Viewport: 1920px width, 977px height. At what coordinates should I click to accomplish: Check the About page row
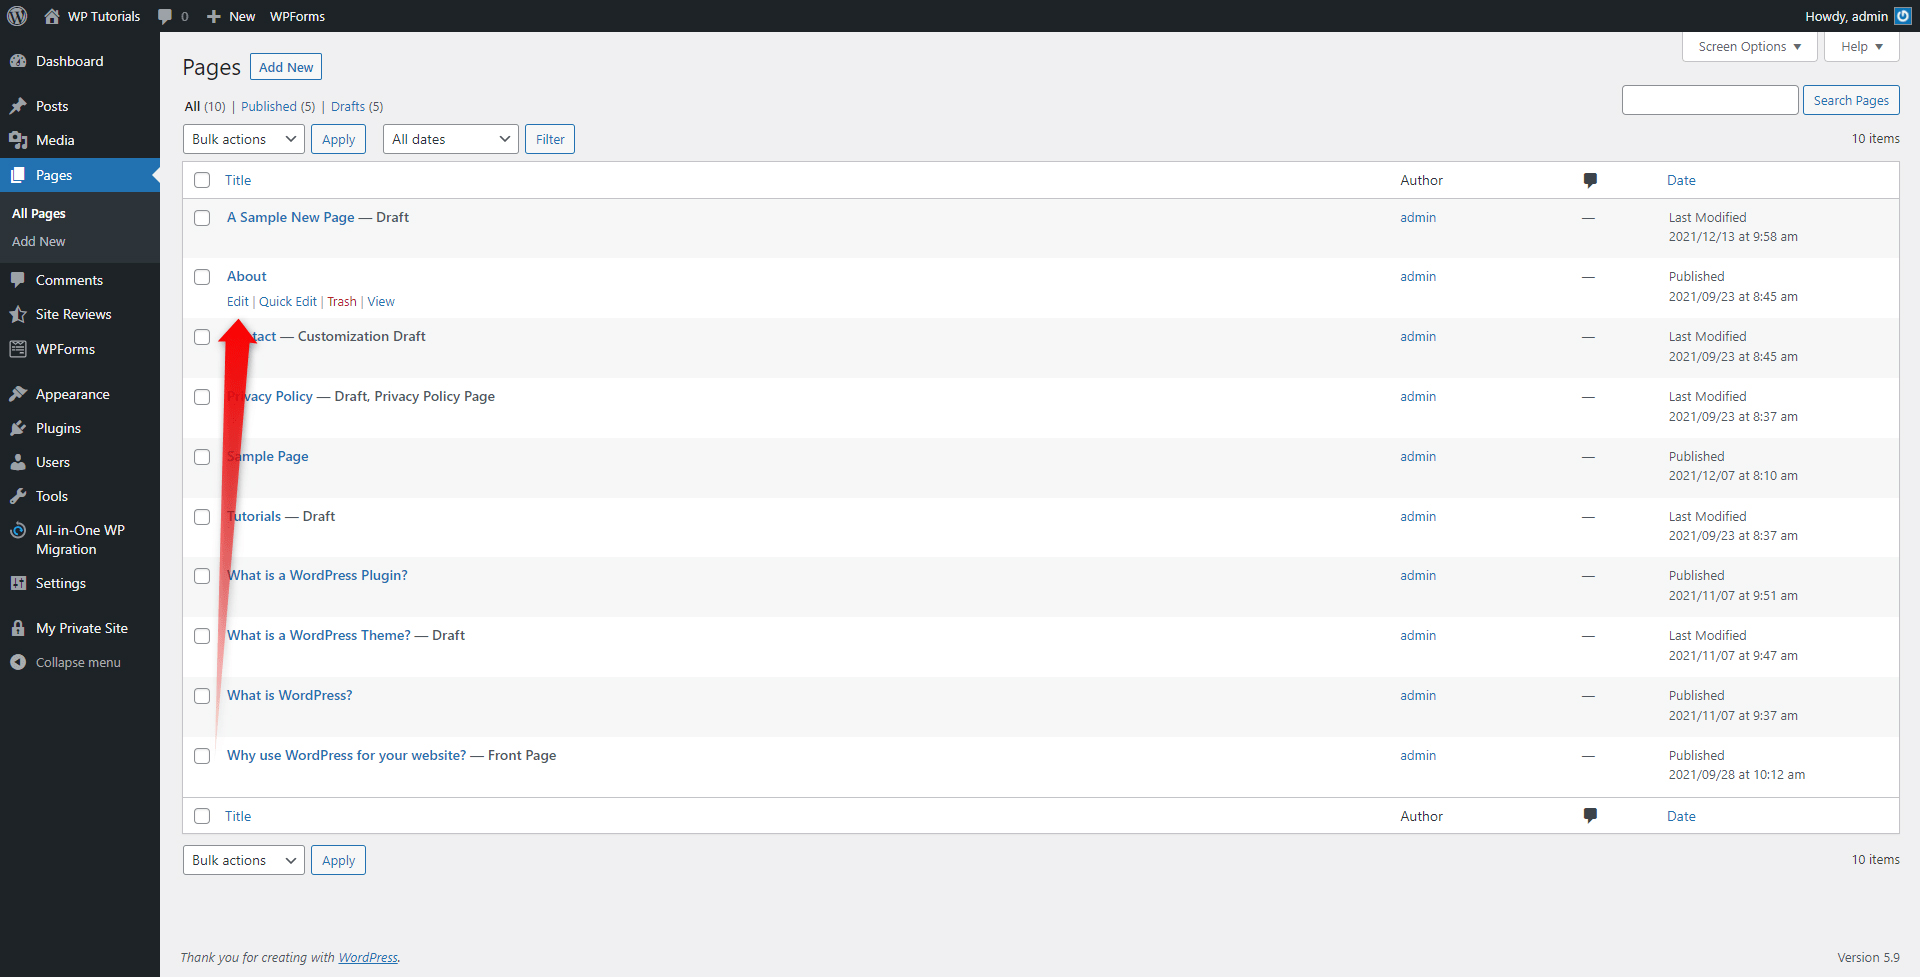pyautogui.click(x=202, y=277)
